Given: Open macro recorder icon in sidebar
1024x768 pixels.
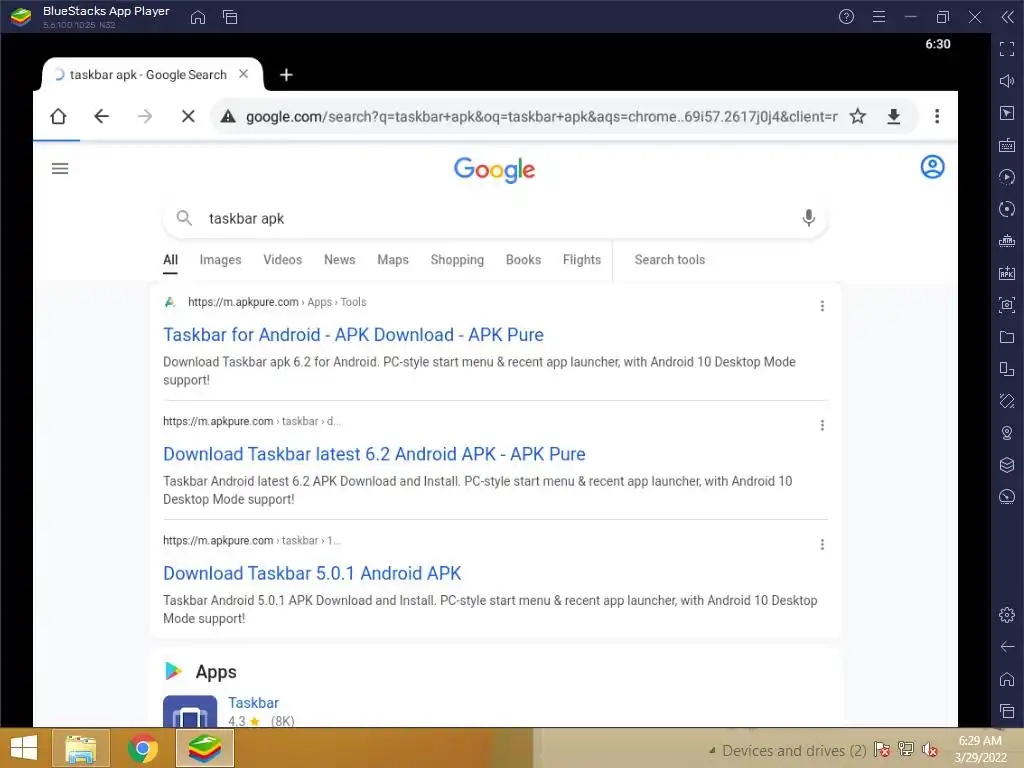Looking at the screenshot, I should tap(1007, 177).
